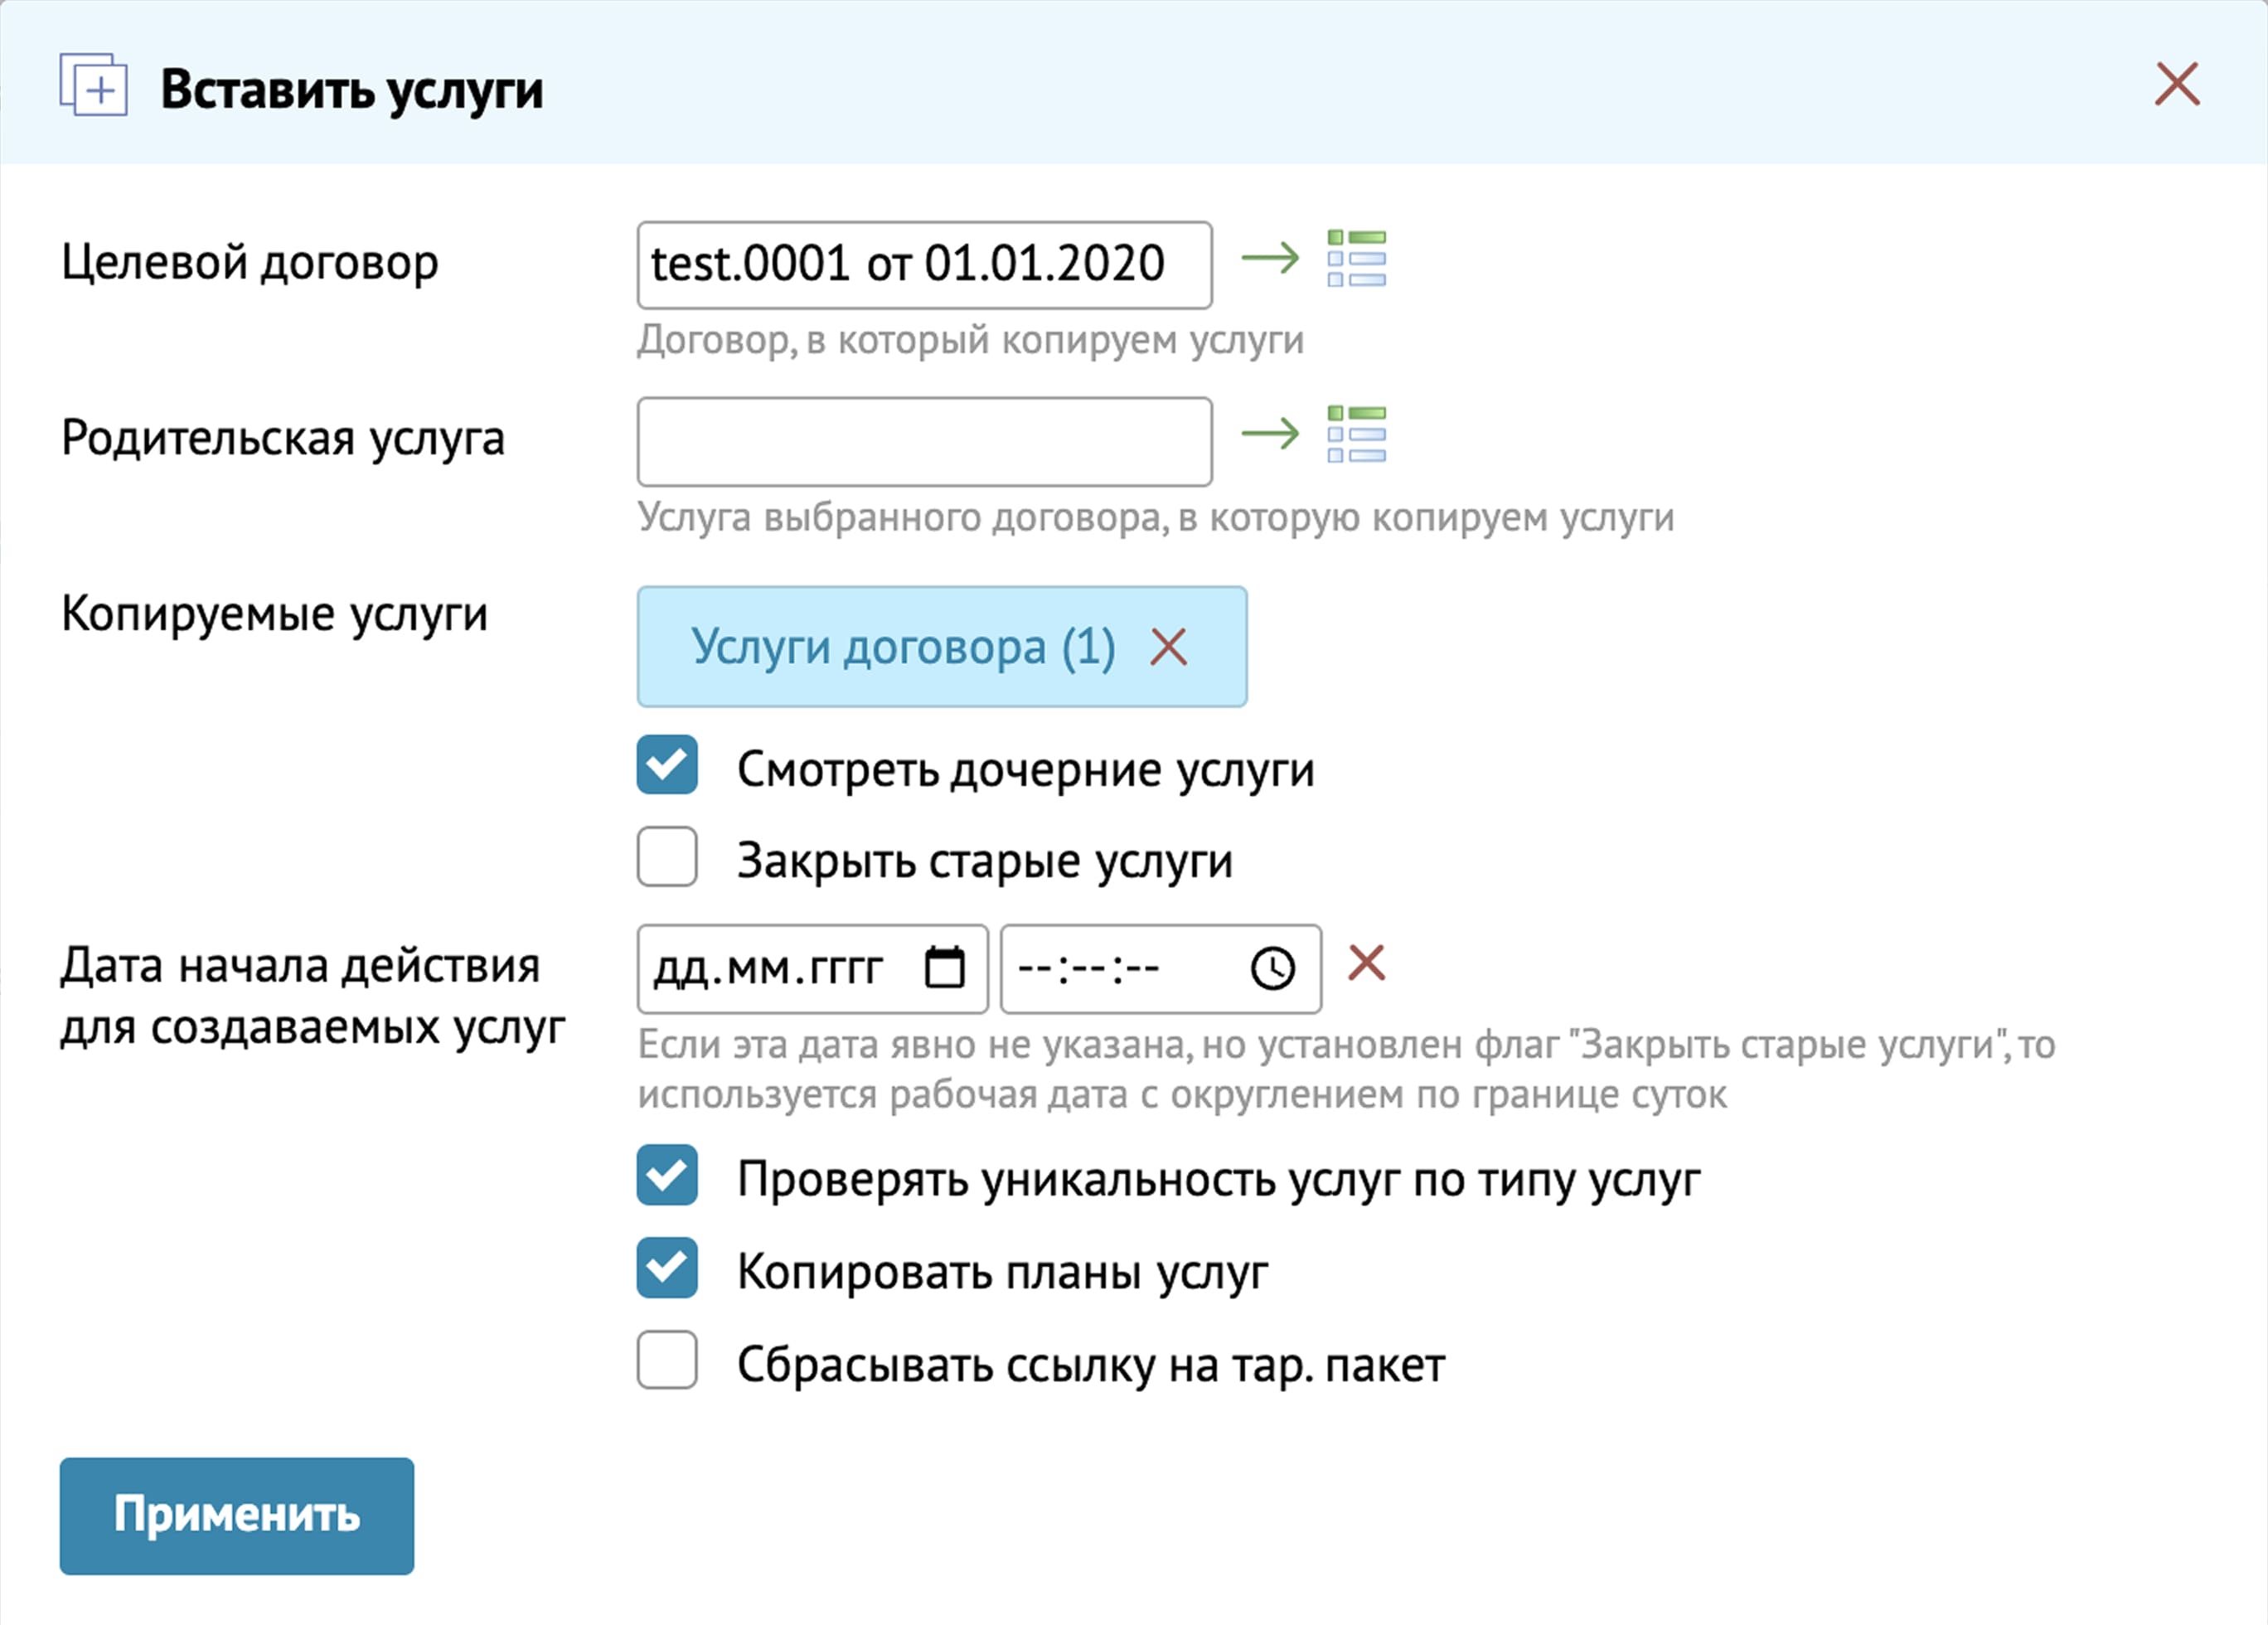Click the insert services icon in header

[x=94, y=85]
